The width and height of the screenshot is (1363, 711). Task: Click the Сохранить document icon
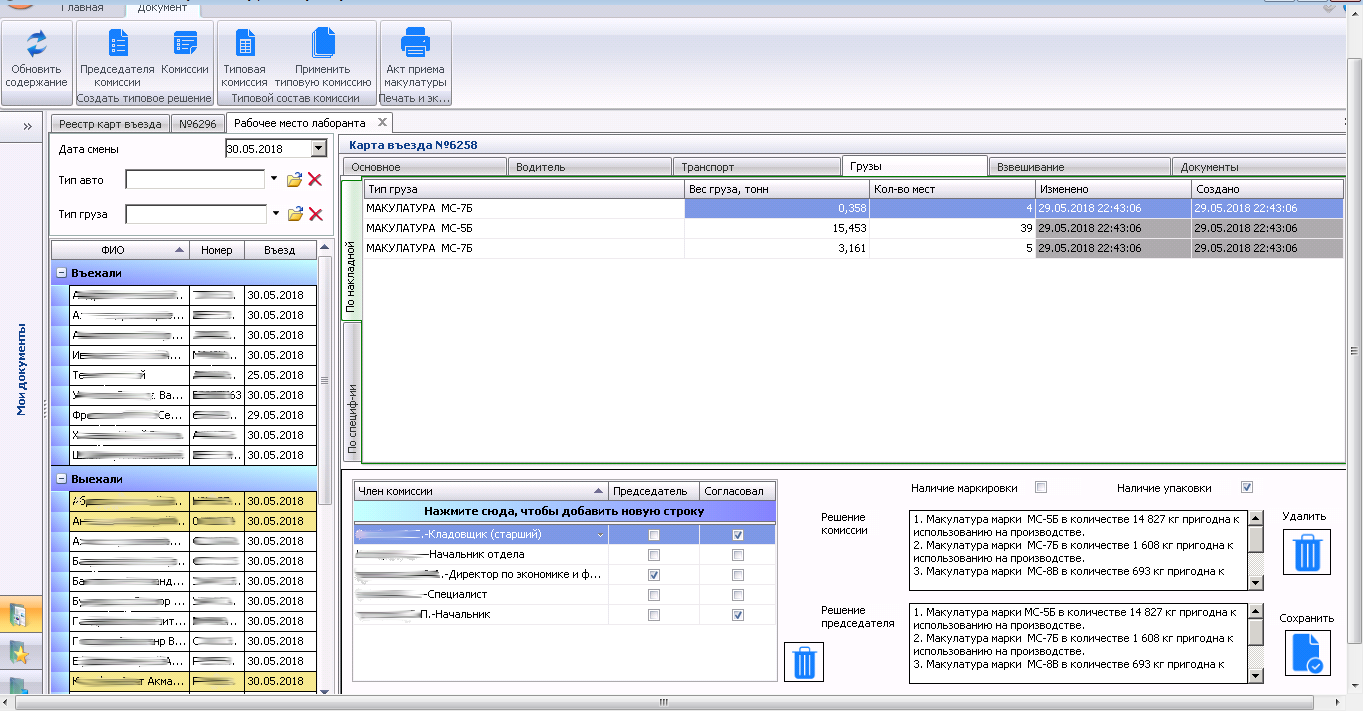(x=1307, y=653)
